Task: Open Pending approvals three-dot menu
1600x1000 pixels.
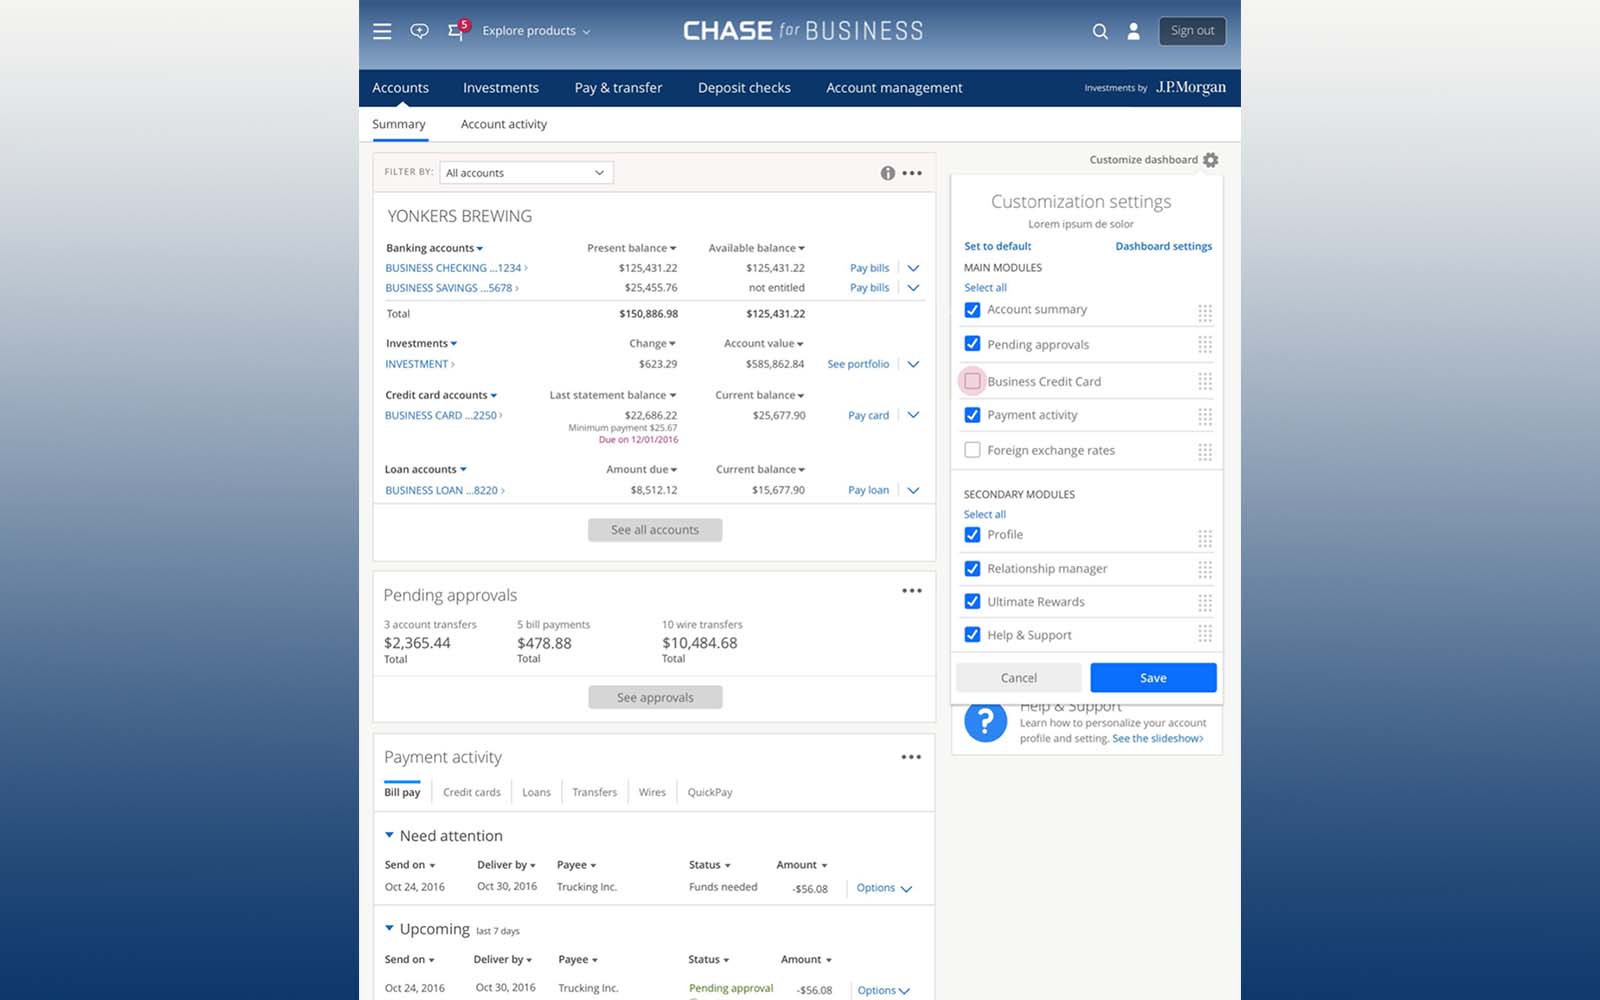Action: [912, 591]
